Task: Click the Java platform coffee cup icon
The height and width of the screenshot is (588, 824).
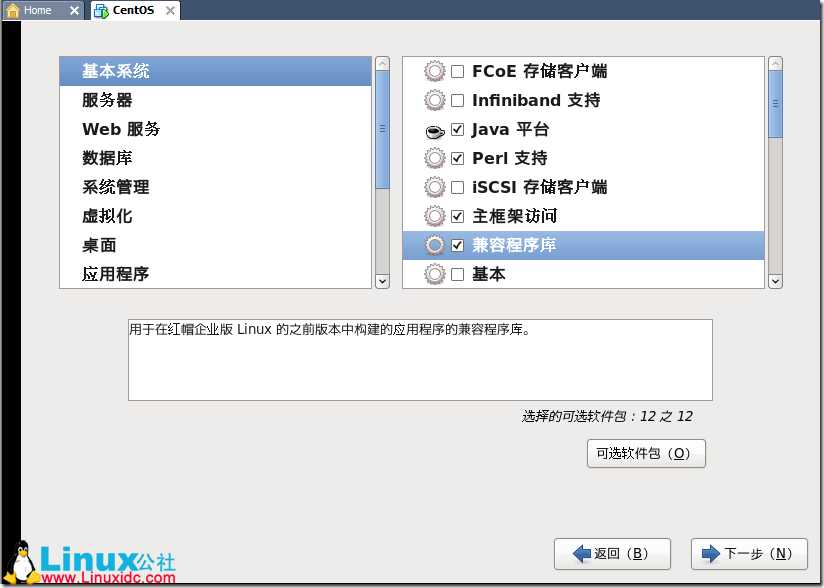Action: [x=435, y=130]
